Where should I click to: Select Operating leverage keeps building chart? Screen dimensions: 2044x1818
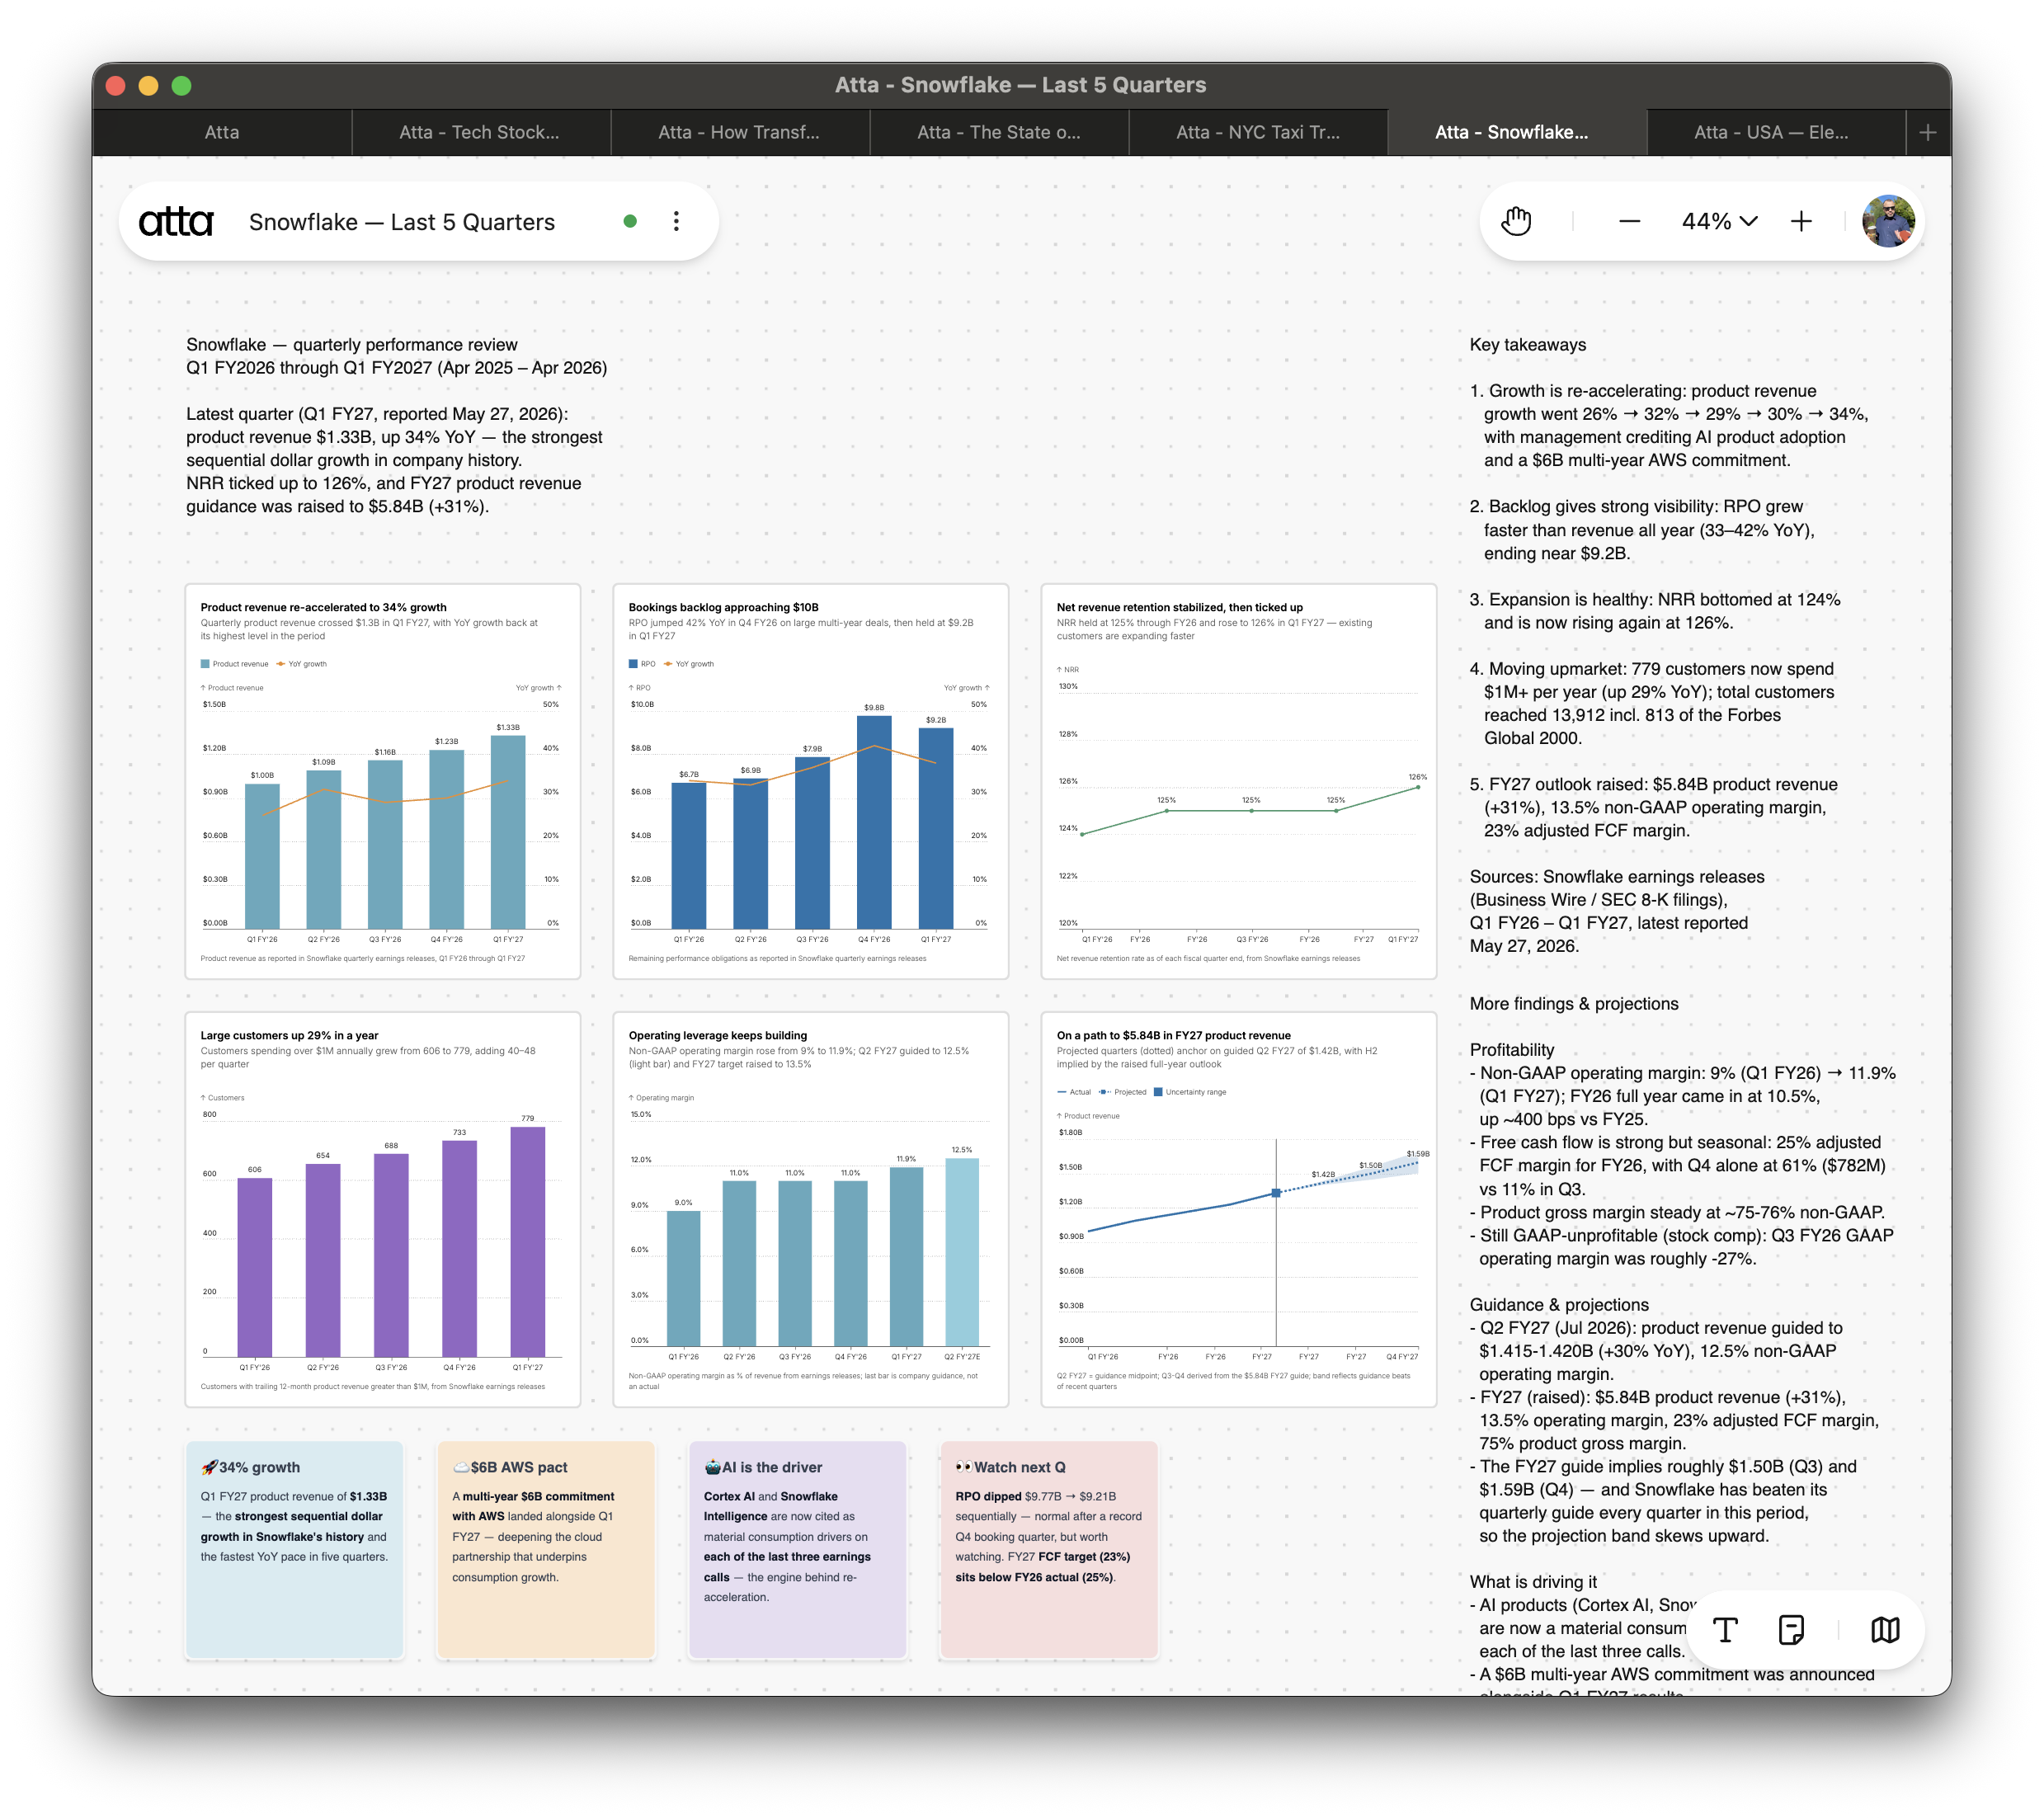coord(811,1209)
